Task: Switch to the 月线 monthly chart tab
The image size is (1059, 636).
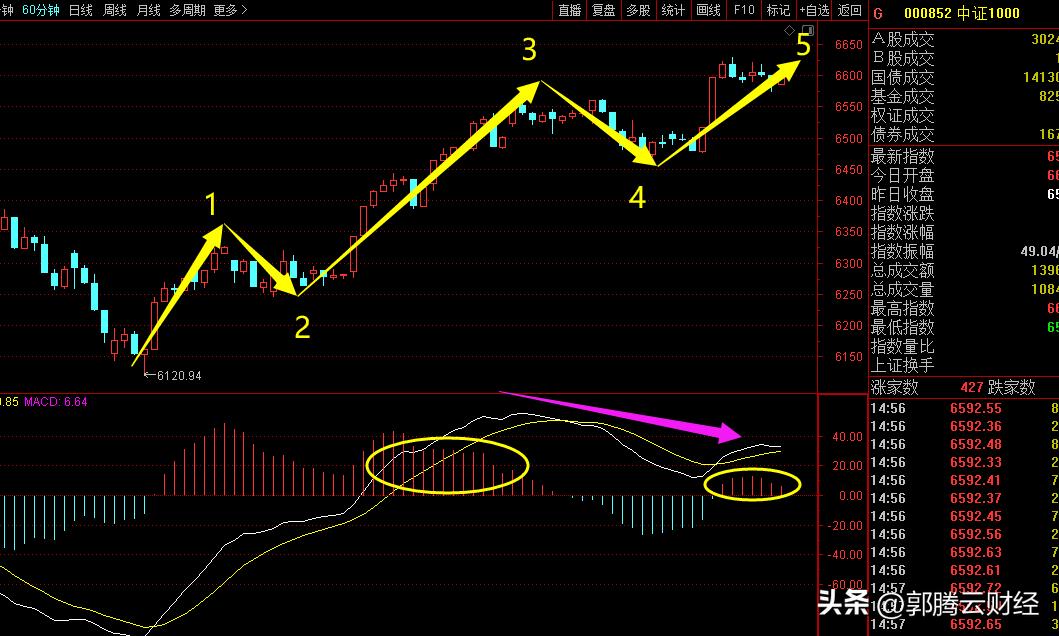Action: pos(149,10)
